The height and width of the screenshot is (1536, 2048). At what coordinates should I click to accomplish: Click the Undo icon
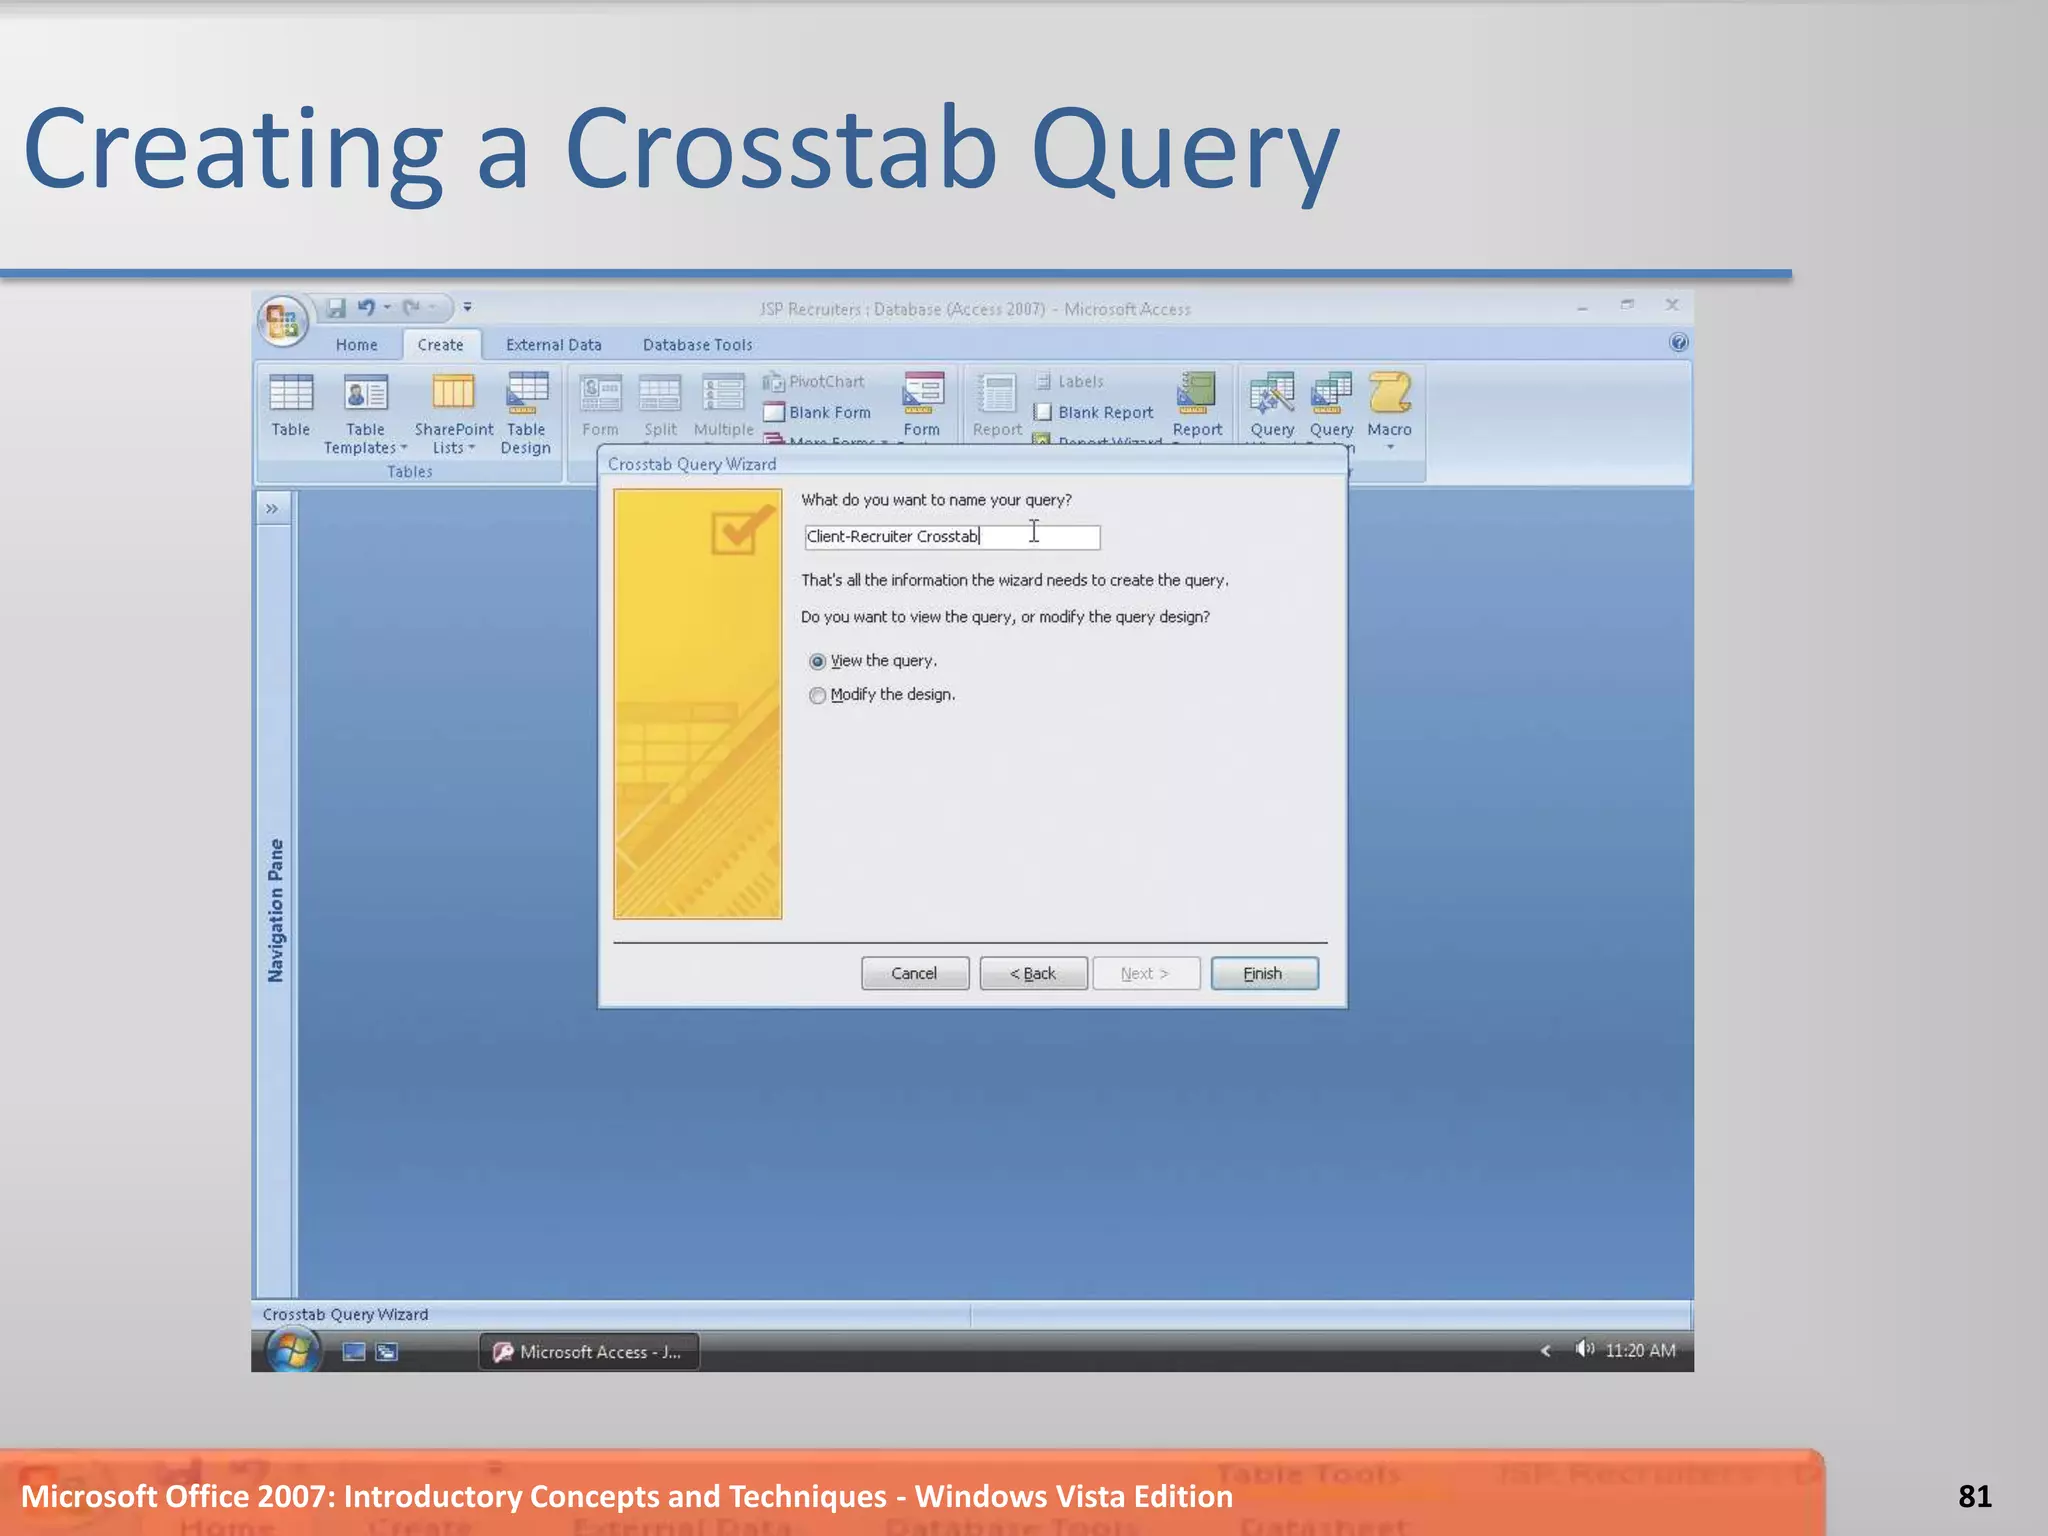[366, 308]
